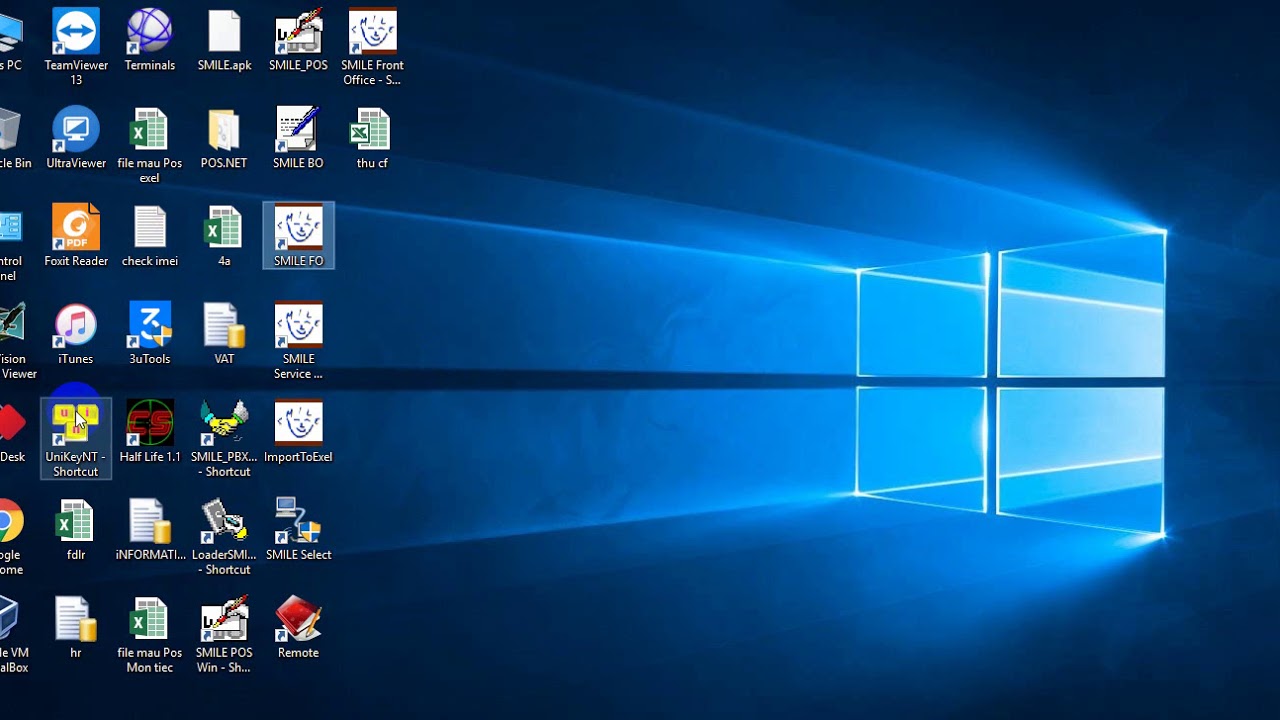The image size is (1280, 720).
Task: Click the check imei text file
Action: tap(150, 236)
